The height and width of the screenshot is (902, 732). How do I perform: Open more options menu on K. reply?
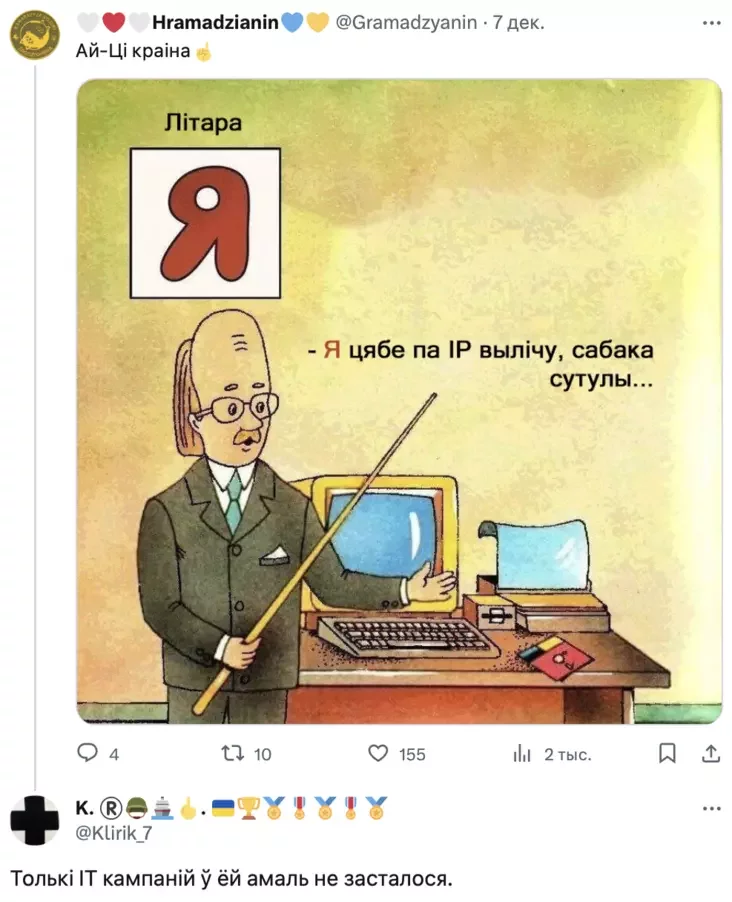tap(711, 808)
